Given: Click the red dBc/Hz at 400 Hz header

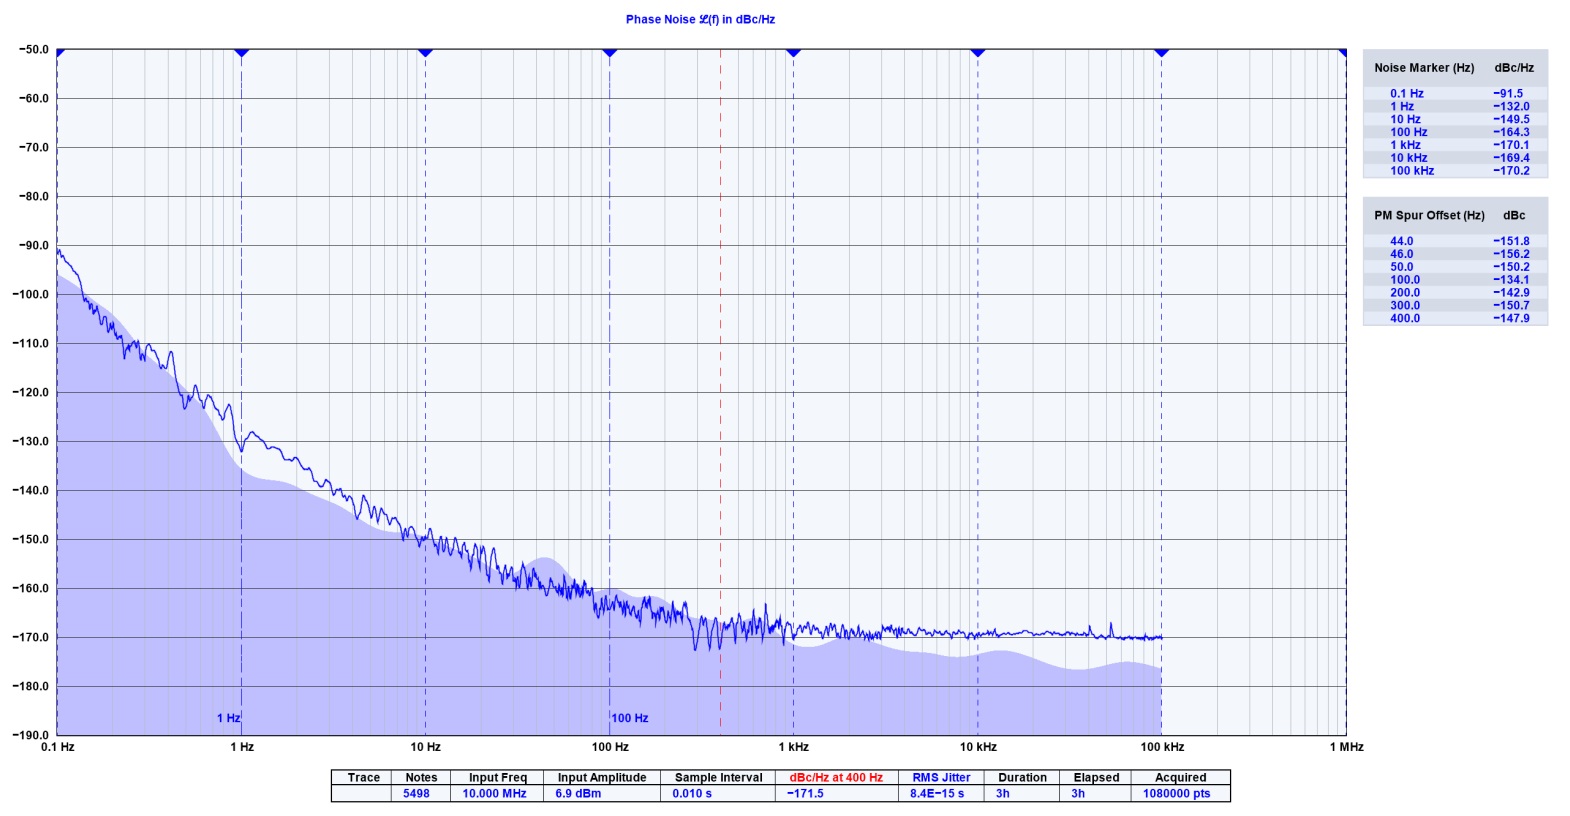Looking at the screenshot, I should point(835,777).
